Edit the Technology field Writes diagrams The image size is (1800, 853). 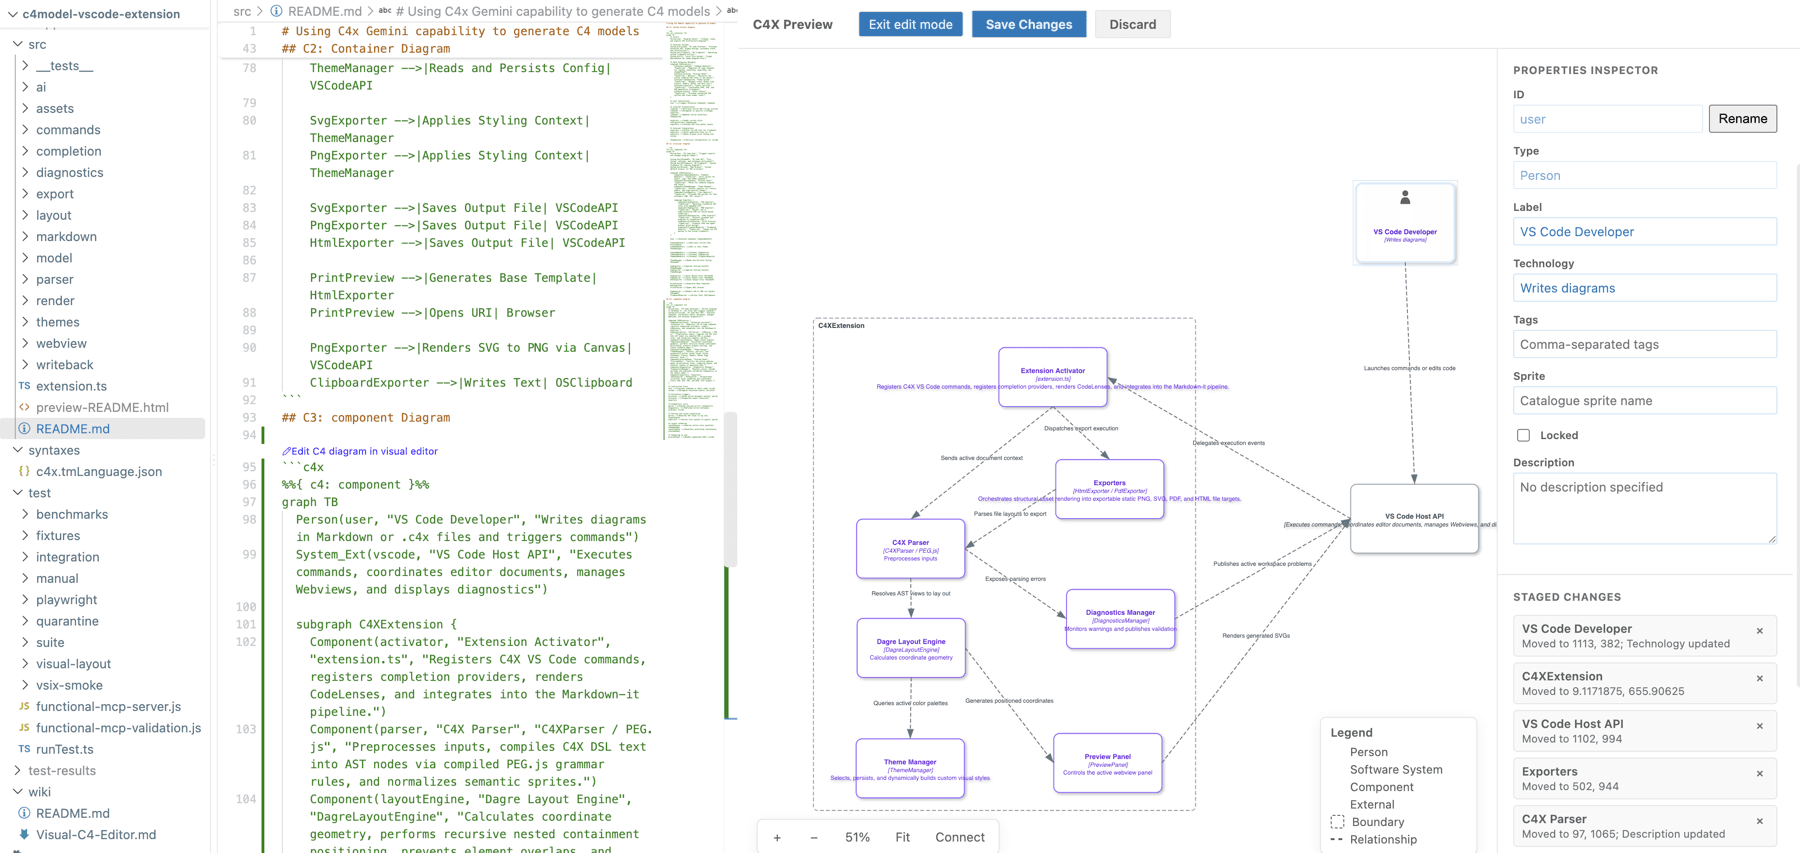click(x=1644, y=288)
